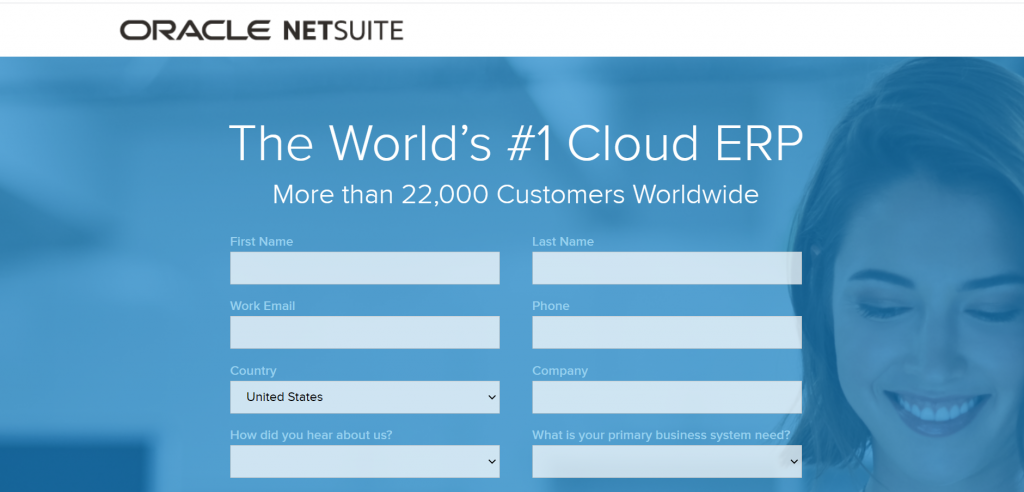1024x492 pixels.
Task: Click into the Work Email field
Action: 364,333
